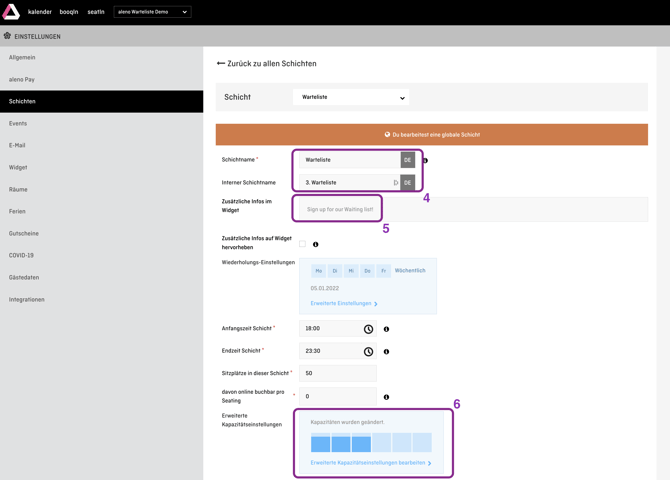Viewport: 670px width, 480px height.
Task: Select Allgemein in the settings sidebar
Action: click(101, 57)
